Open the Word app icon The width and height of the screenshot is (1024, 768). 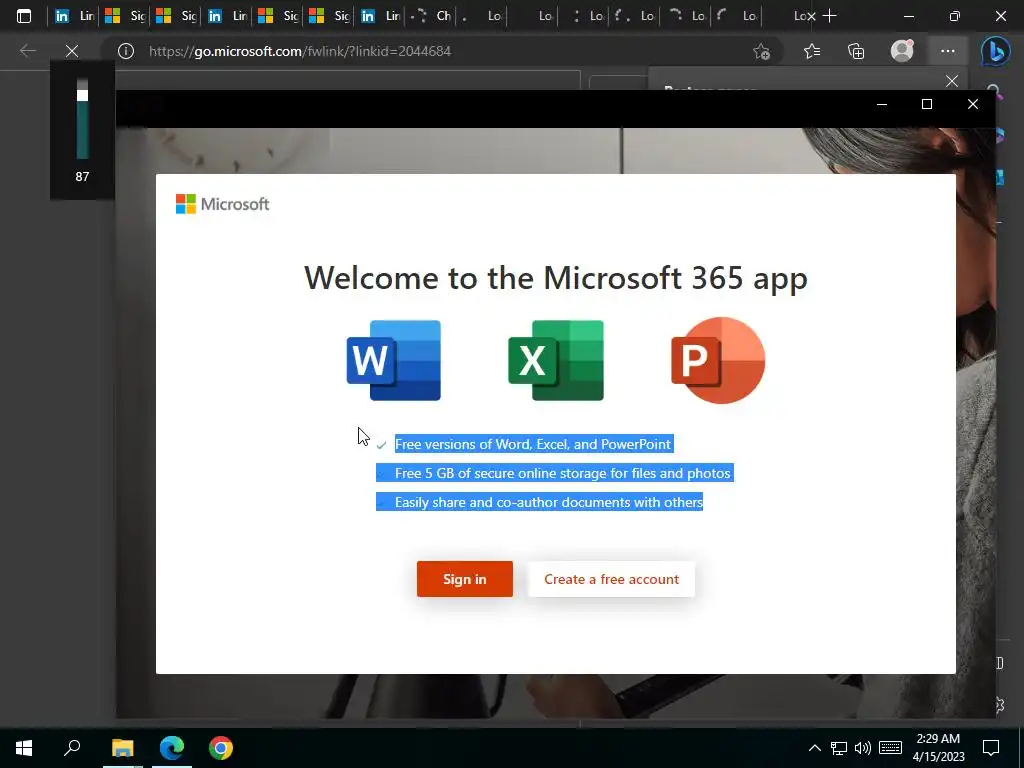pyautogui.click(x=394, y=360)
